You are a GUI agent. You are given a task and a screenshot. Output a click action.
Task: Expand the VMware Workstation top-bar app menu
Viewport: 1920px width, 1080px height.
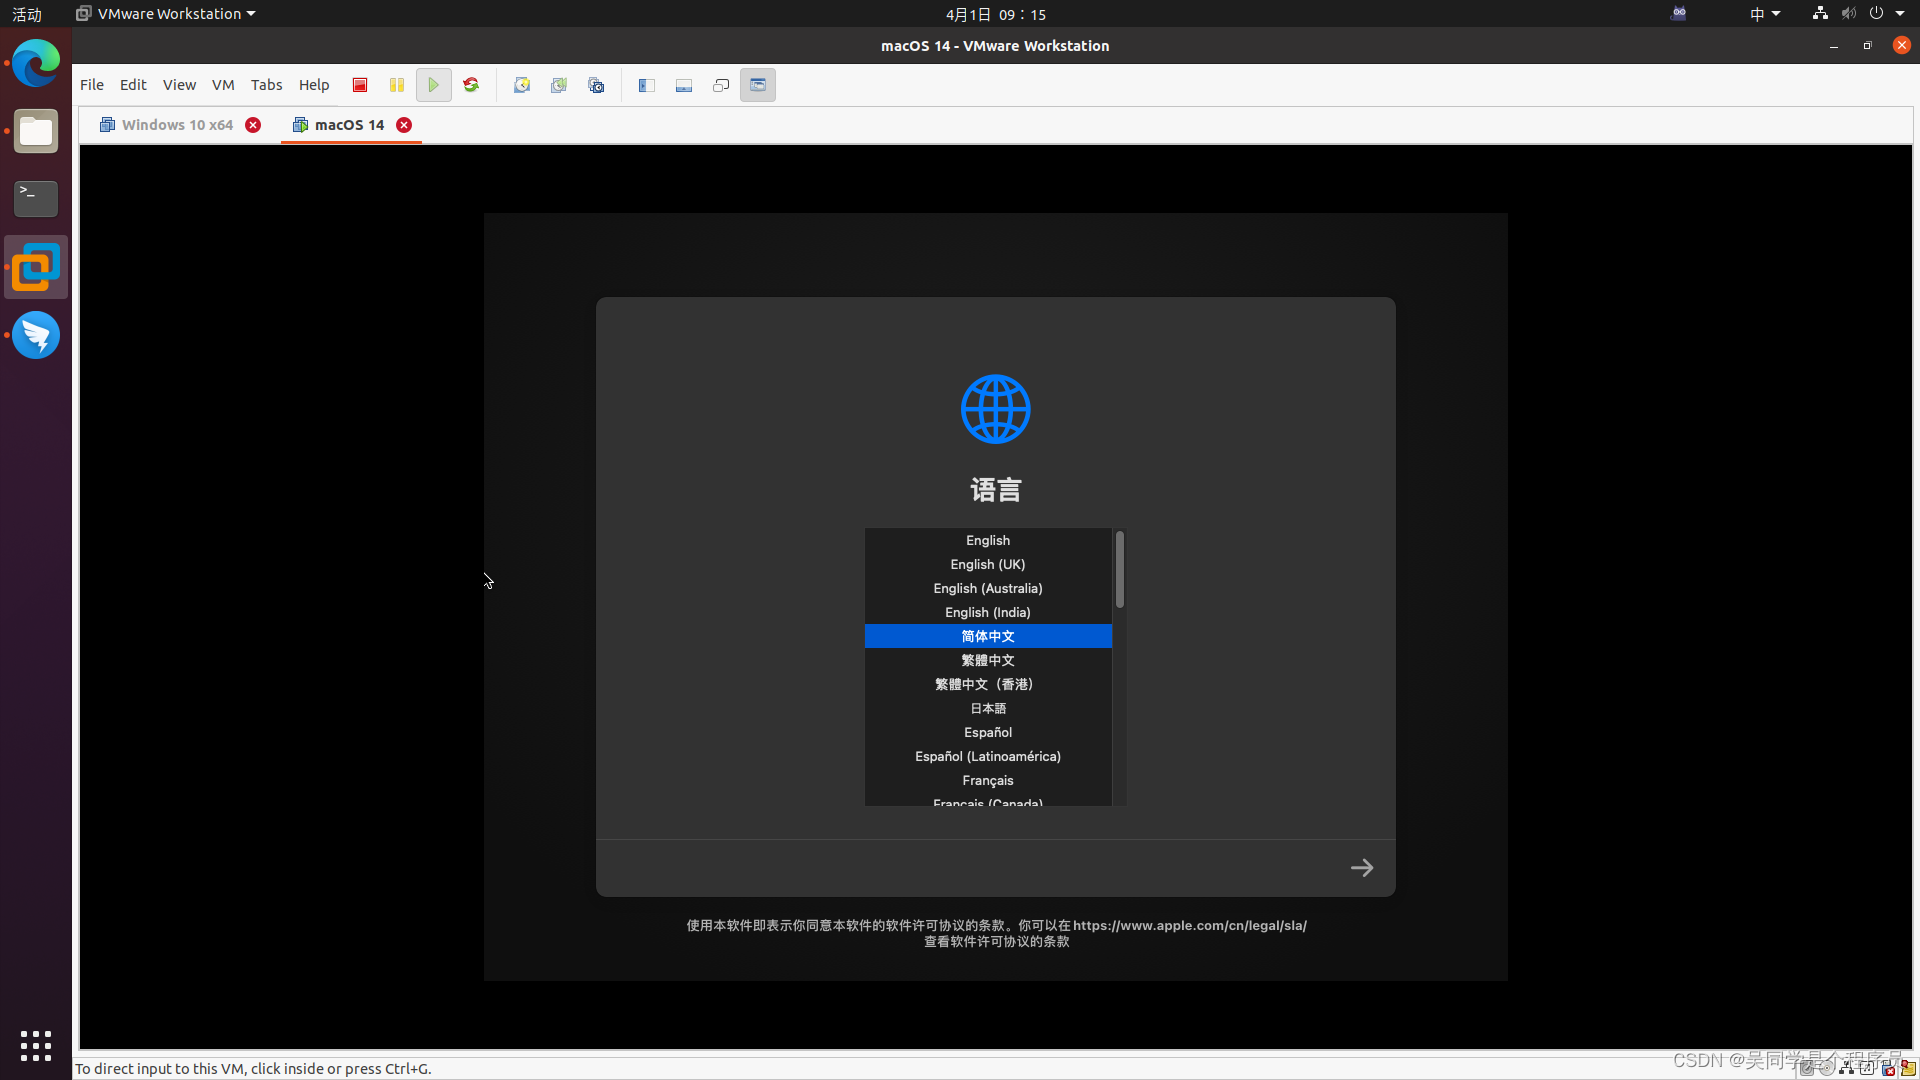coord(166,14)
